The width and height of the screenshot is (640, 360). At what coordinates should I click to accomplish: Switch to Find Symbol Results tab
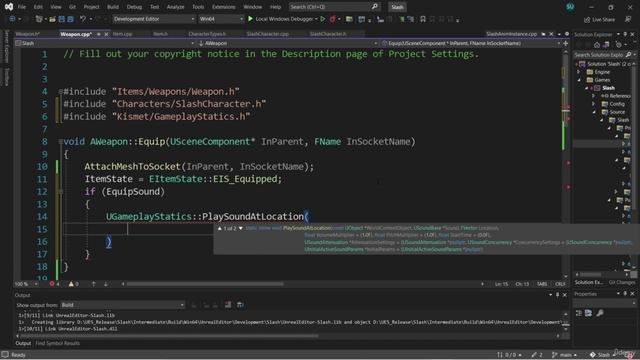58,343
